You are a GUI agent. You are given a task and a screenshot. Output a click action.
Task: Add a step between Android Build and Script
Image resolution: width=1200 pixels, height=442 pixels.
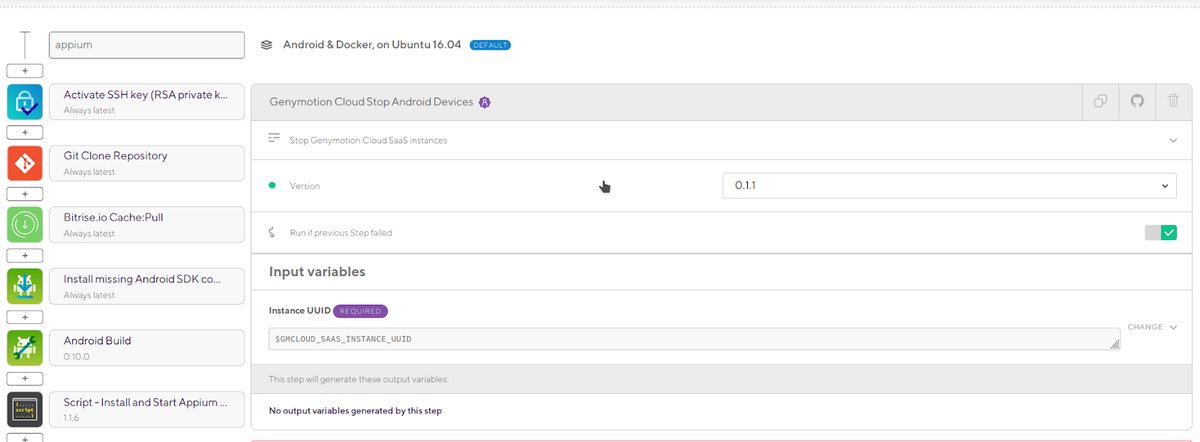coord(25,379)
